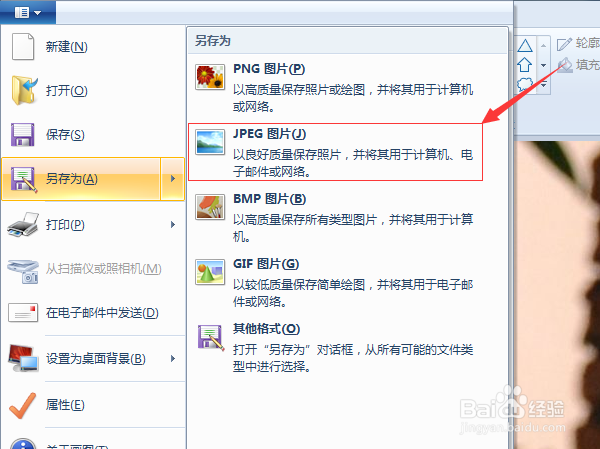Choose 保存(S) menu item

pos(93,135)
